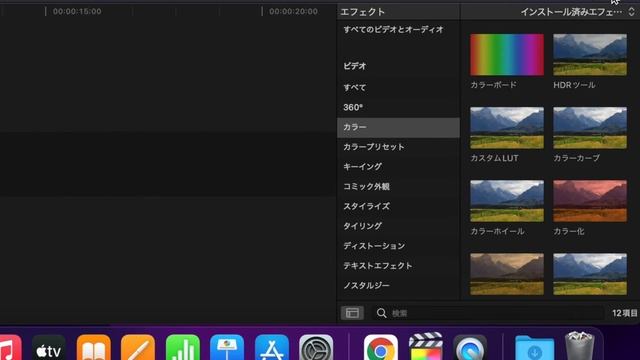The height and width of the screenshot is (360, 640).
Task: Select the カラーカーブ effect thumbnail
Action: click(x=590, y=128)
